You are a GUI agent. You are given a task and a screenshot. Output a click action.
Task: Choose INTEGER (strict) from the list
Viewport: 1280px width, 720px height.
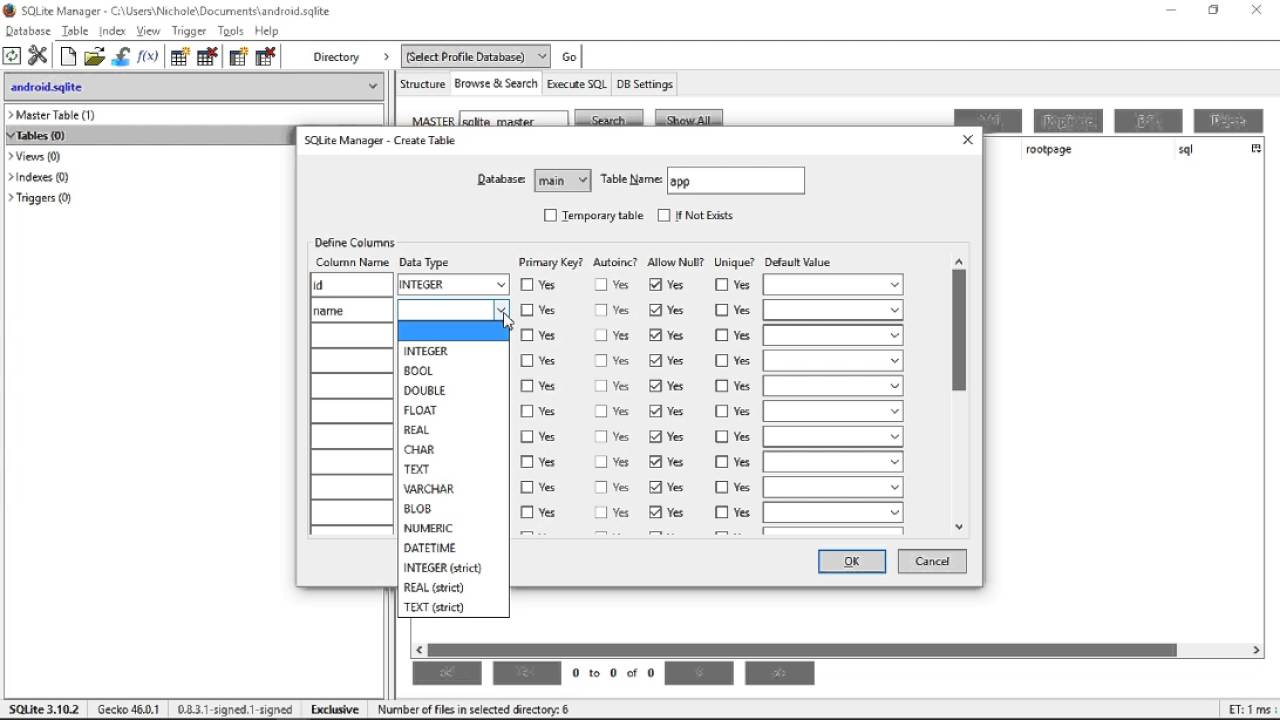pyautogui.click(x=453, y=568)
